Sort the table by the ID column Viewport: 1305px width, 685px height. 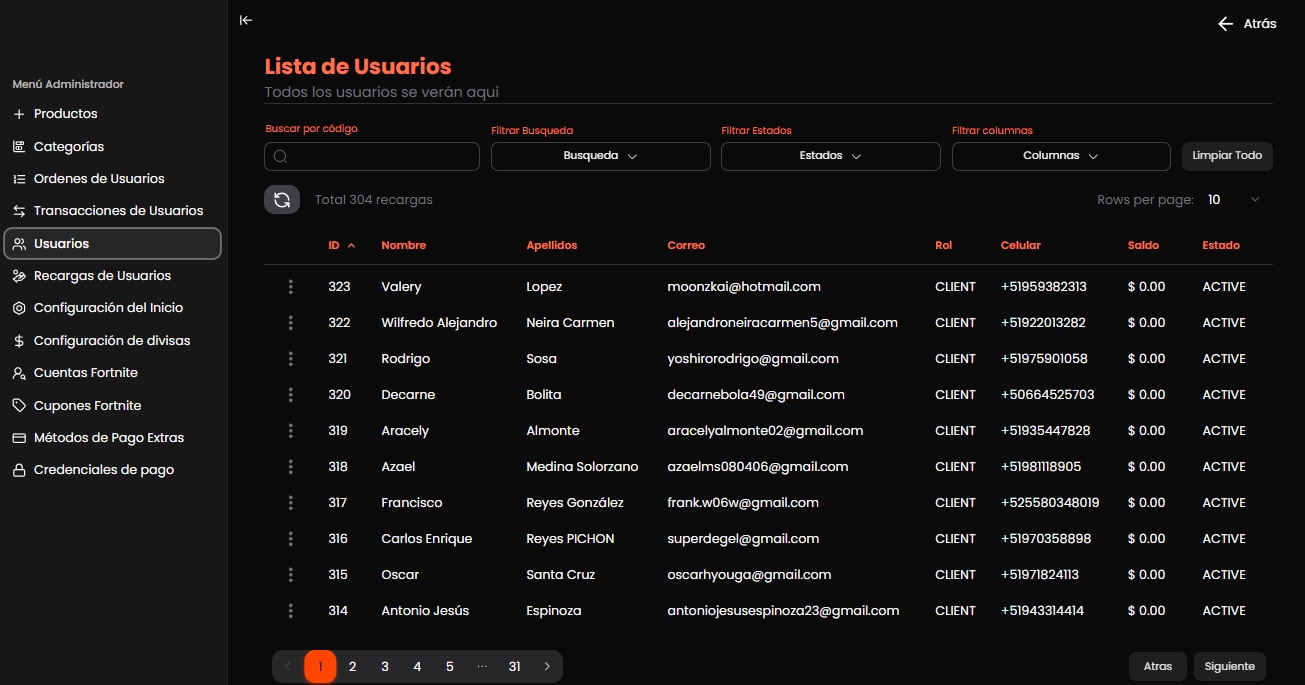coord(341,245)
